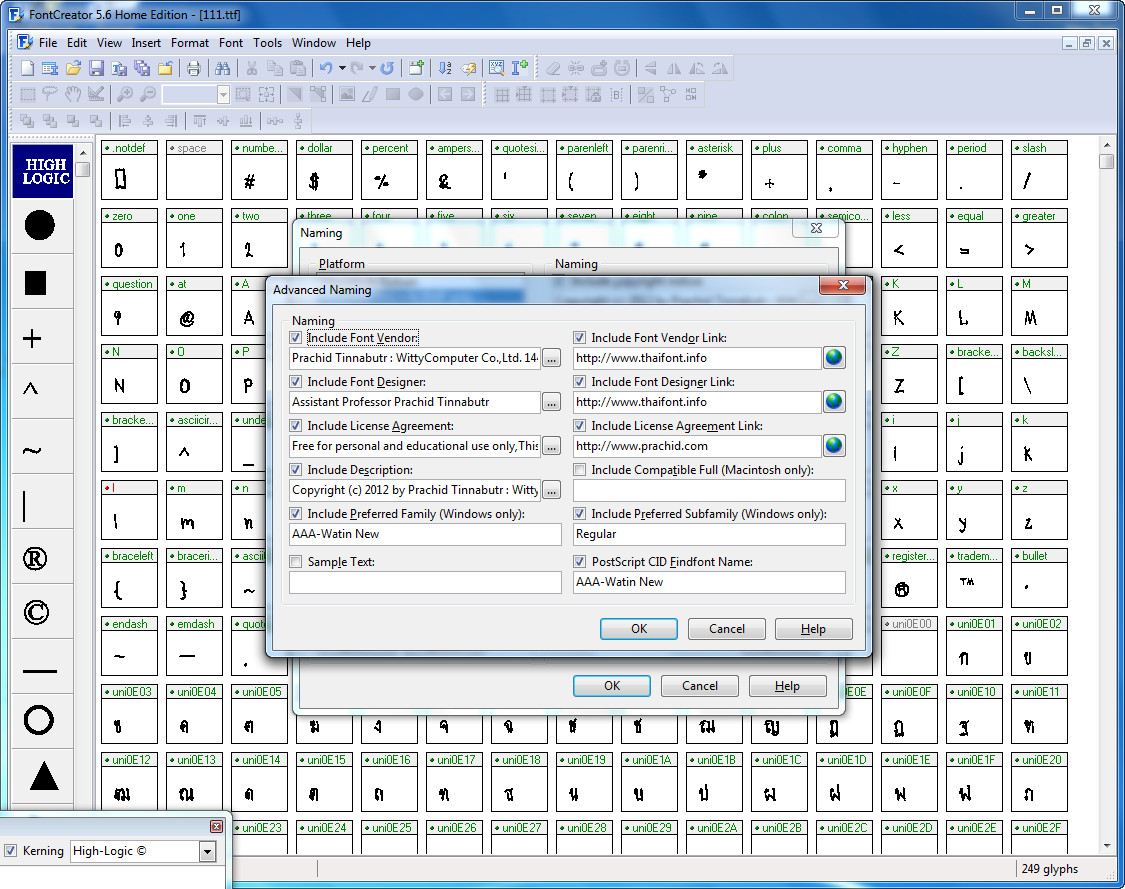Select the dollar glyph cell
Image resolution: width=1125 pixels, height=889 pixels.
(324, 170)
